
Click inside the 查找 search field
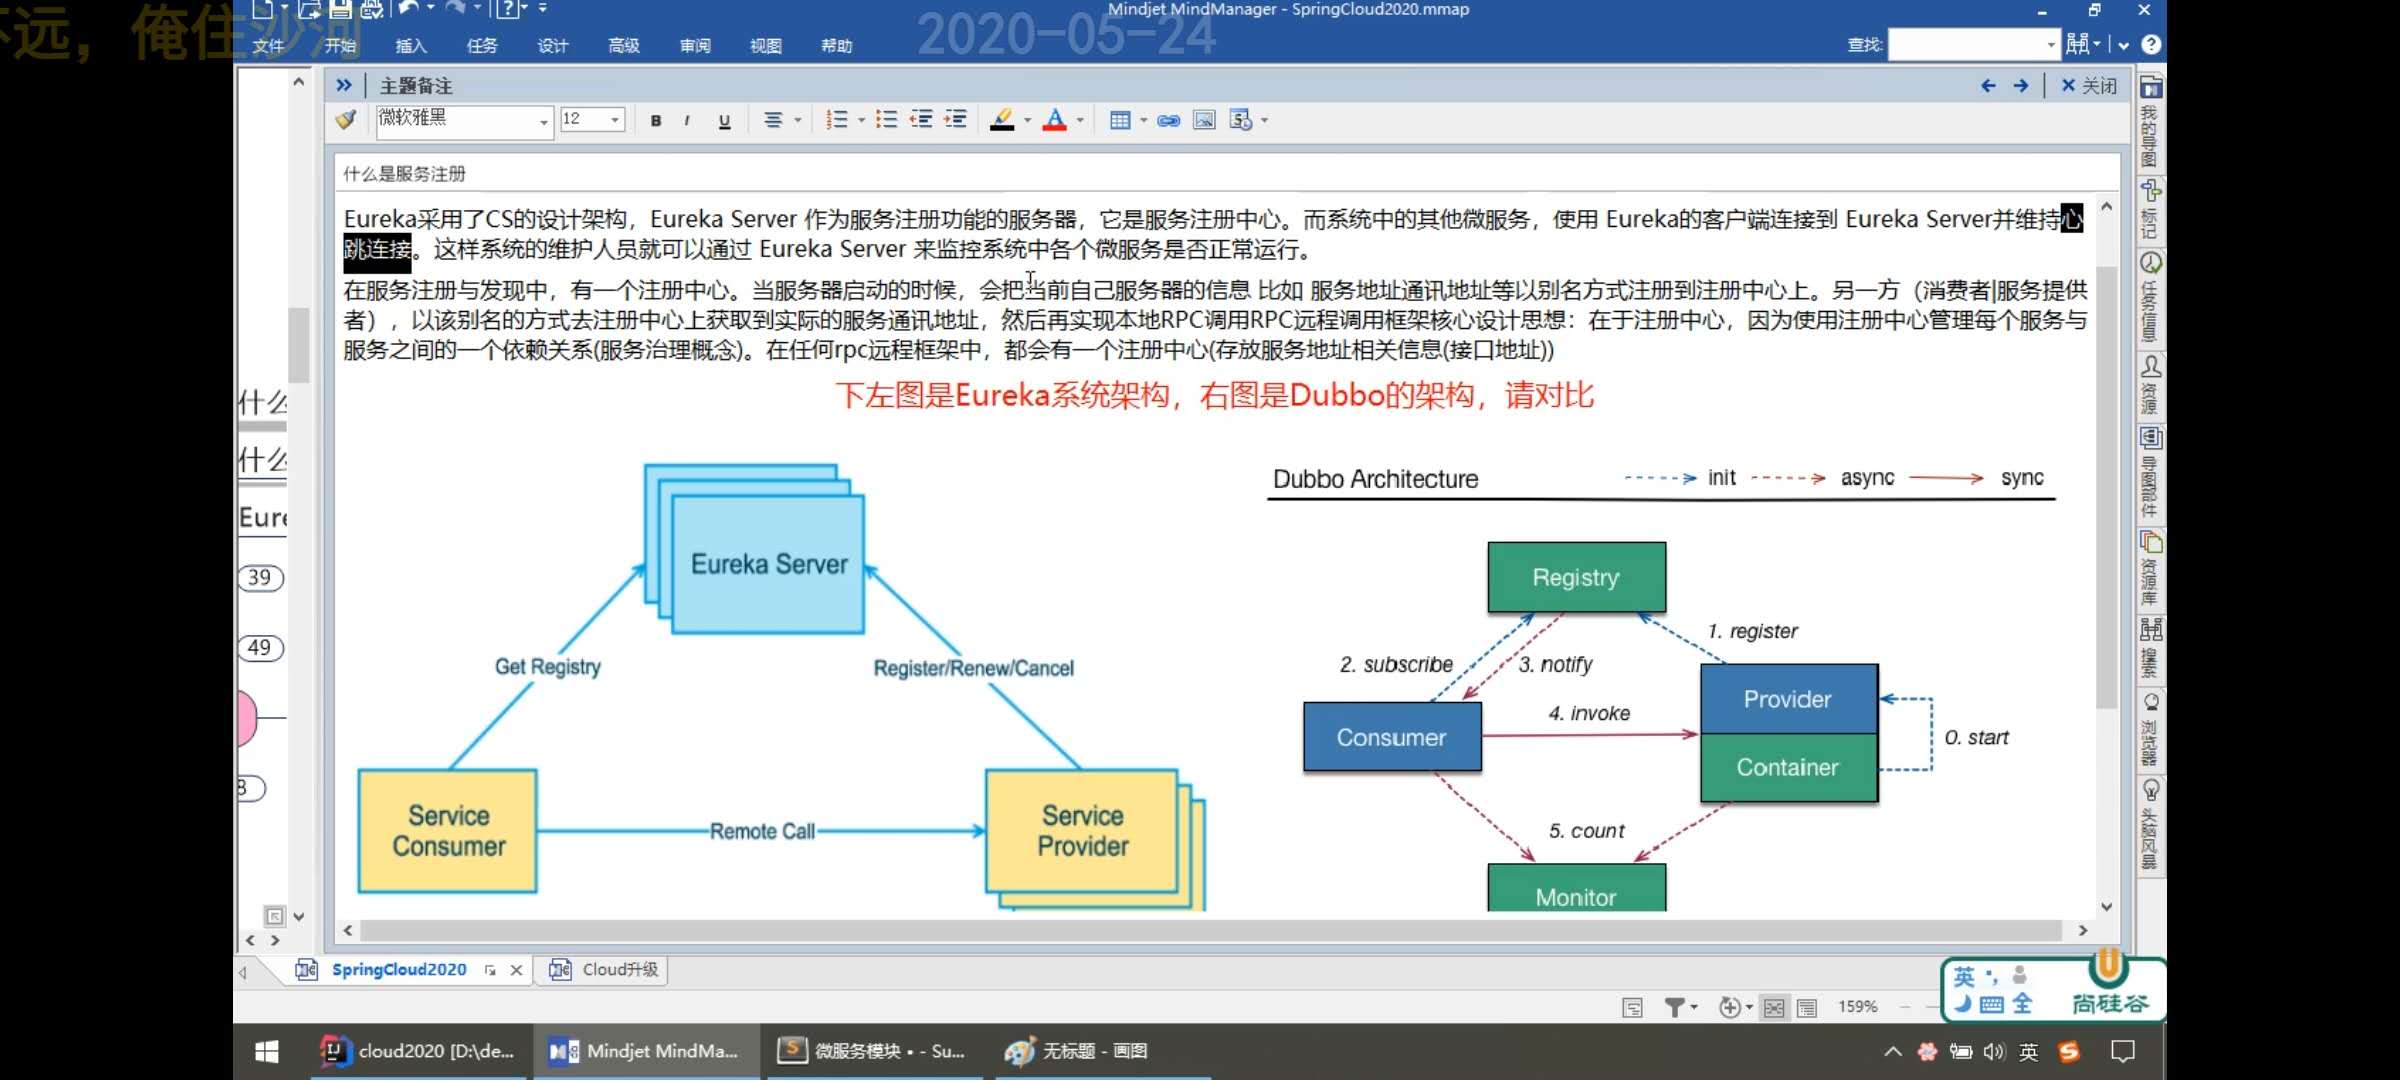point(1970,45)
